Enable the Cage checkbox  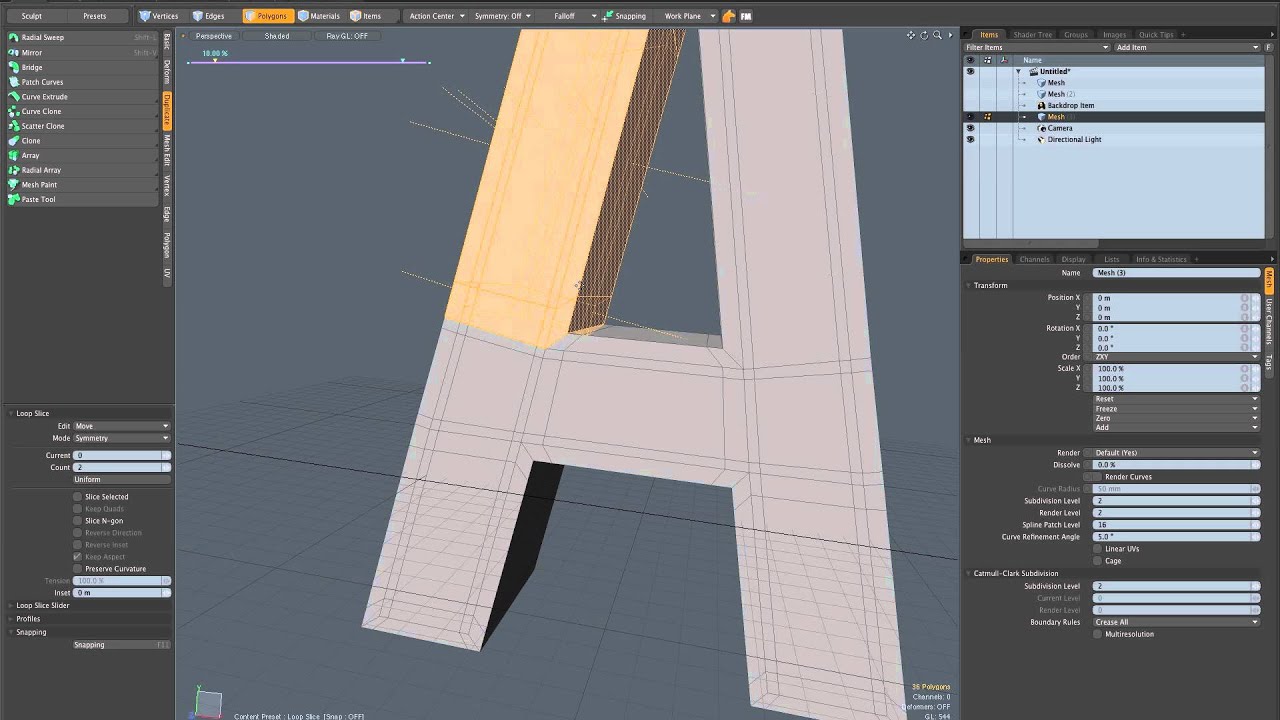pyautogui.click(x=1098, y=561)
